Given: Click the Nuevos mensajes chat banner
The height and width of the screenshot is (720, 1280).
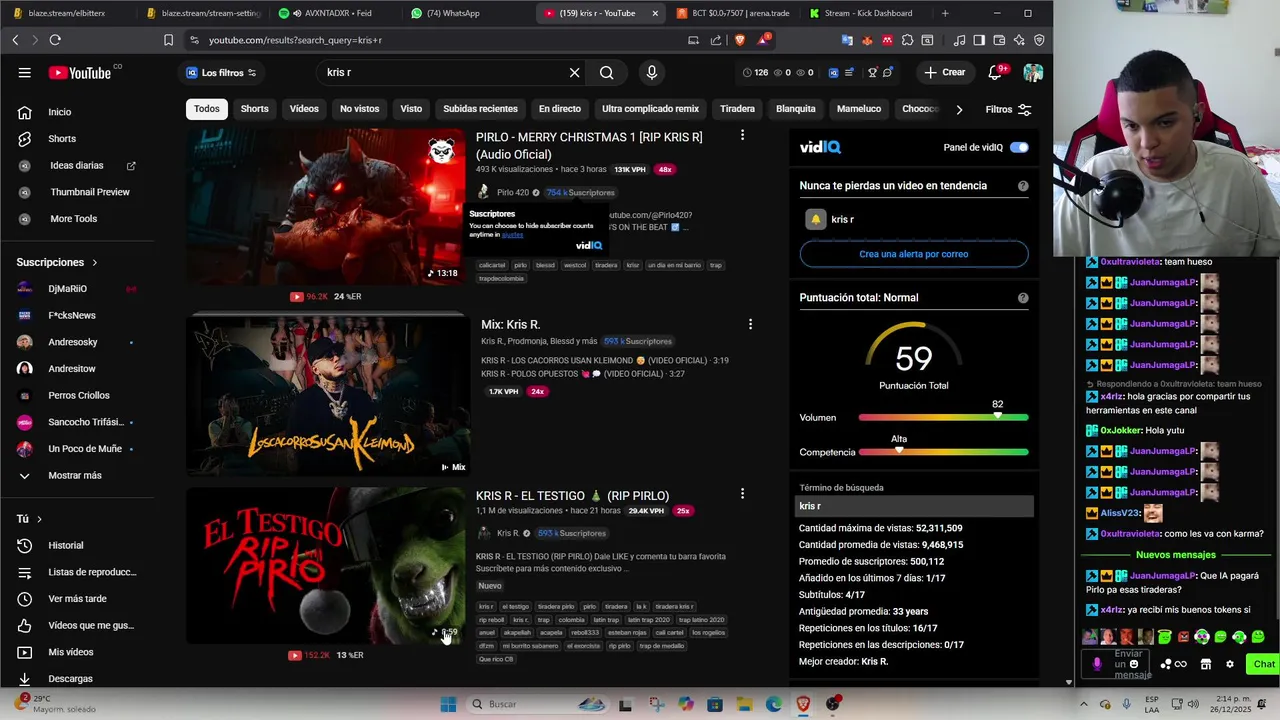Looking at the screenshot, I should tap(1176, 555).
